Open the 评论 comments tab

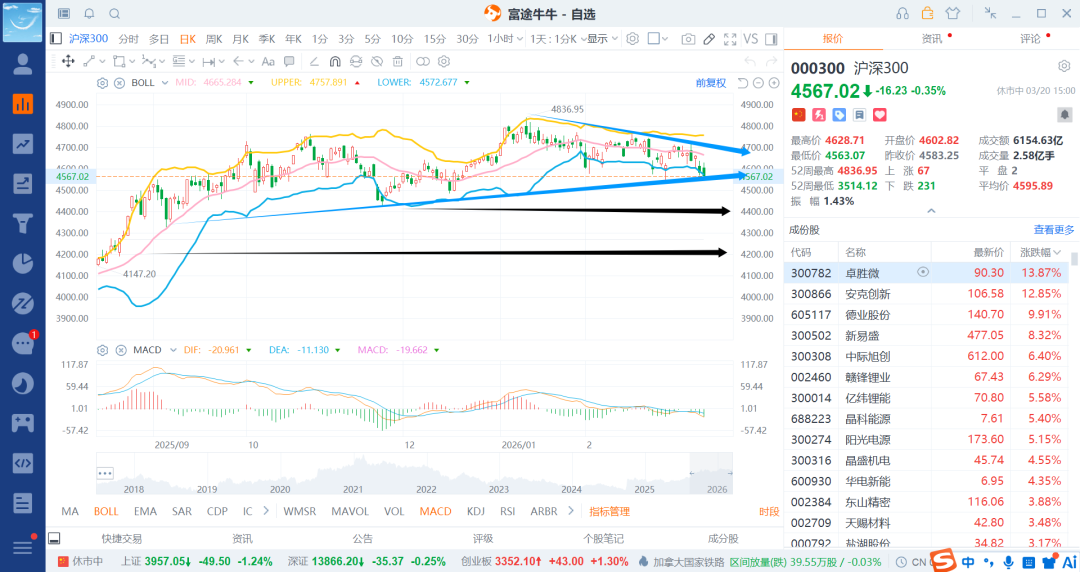pyautogui.click(x=1030, y=39)
